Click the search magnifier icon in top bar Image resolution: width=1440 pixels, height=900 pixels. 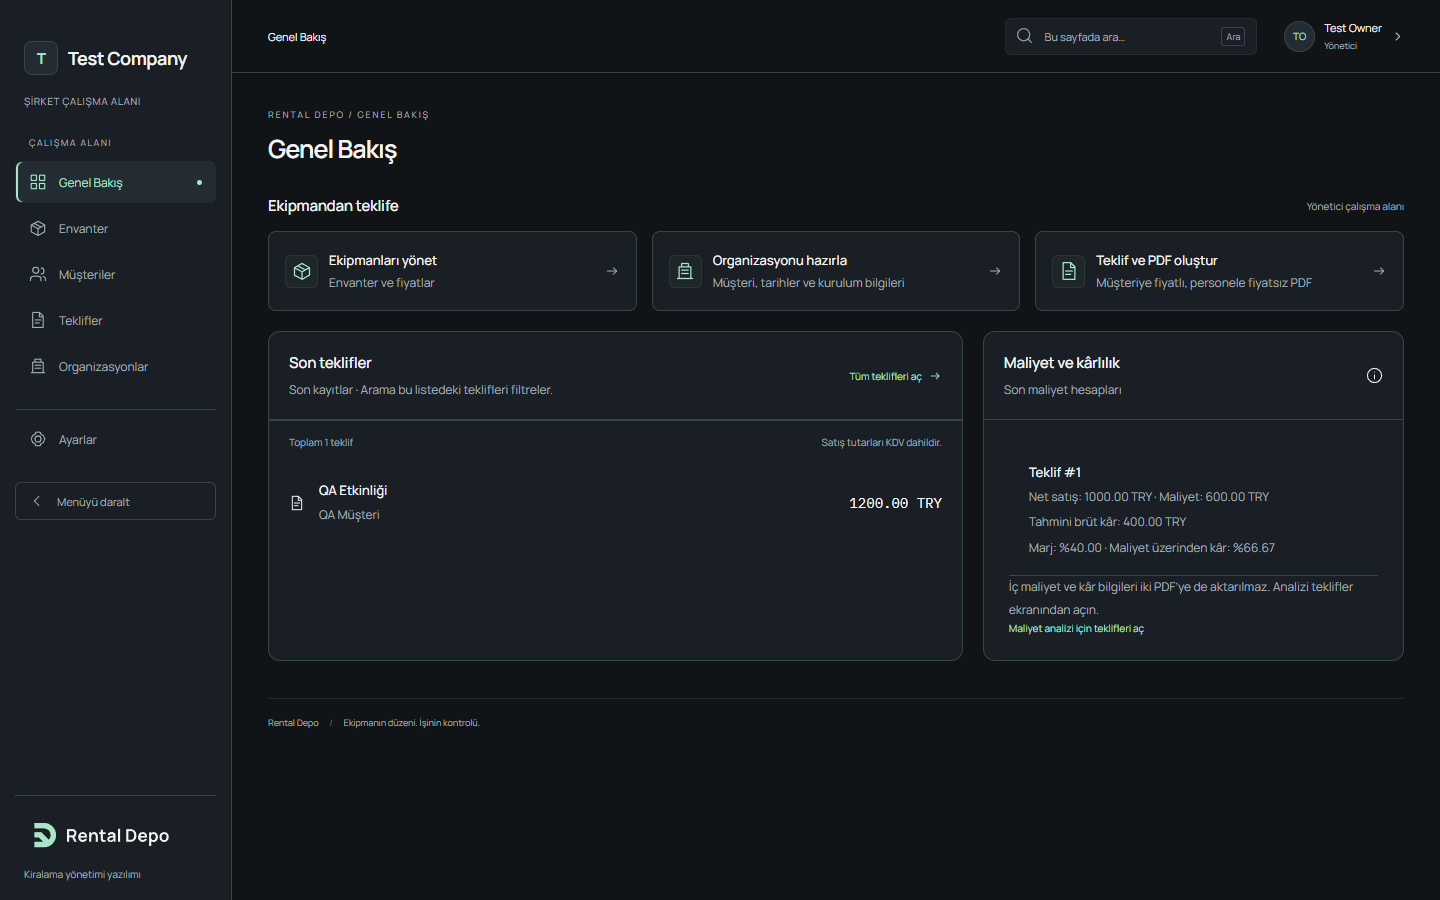(x=1024, y=36)
